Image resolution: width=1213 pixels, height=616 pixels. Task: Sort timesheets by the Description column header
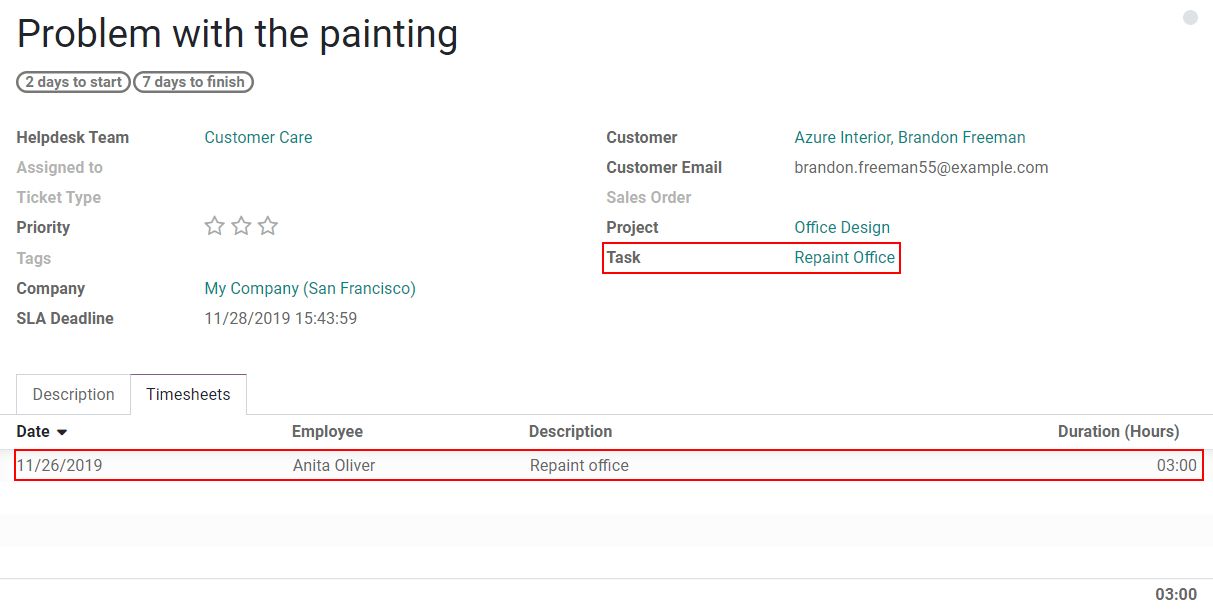(x=570, y=431)
